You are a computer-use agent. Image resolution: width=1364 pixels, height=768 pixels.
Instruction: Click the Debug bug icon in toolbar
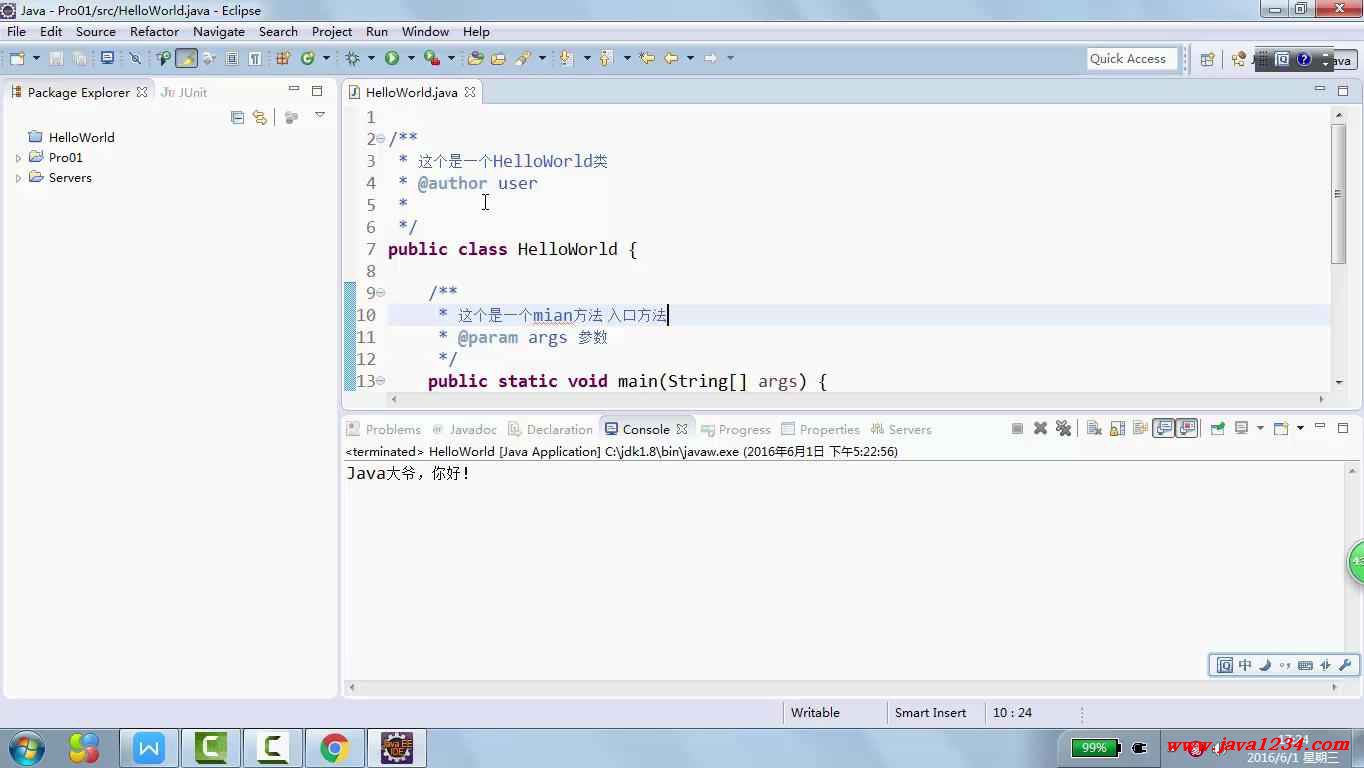(352, 59)
